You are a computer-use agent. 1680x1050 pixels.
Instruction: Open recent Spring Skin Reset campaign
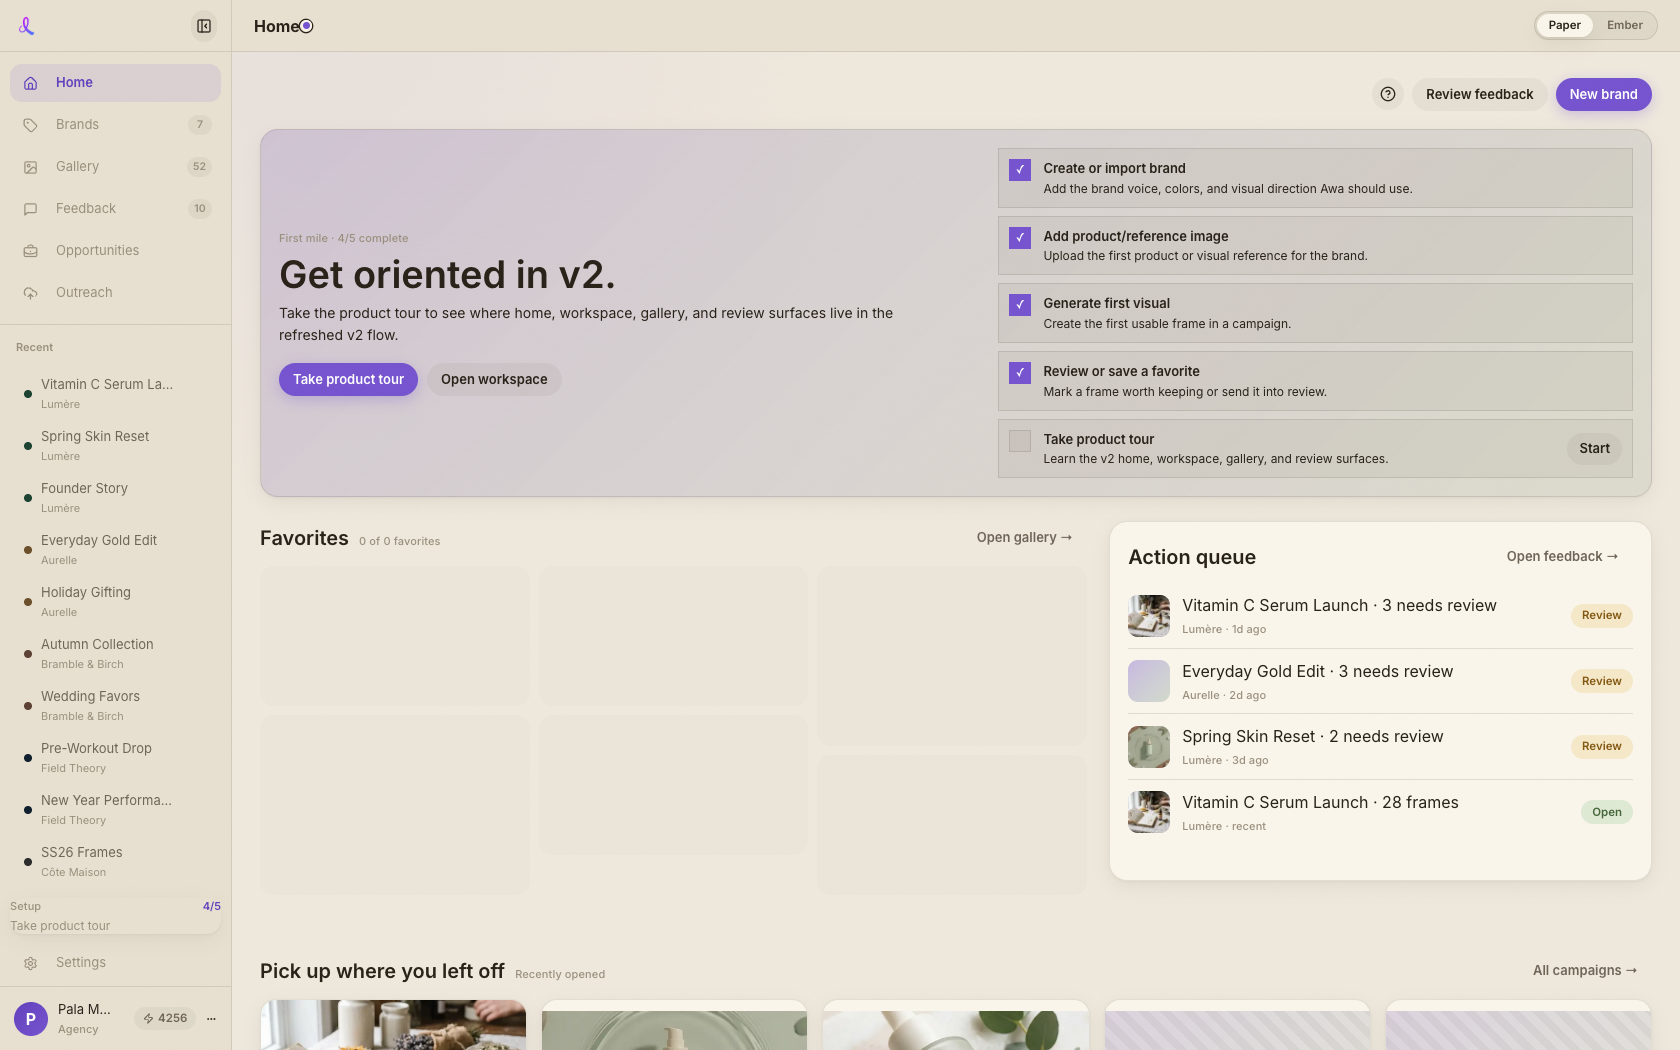coord(115,446)
